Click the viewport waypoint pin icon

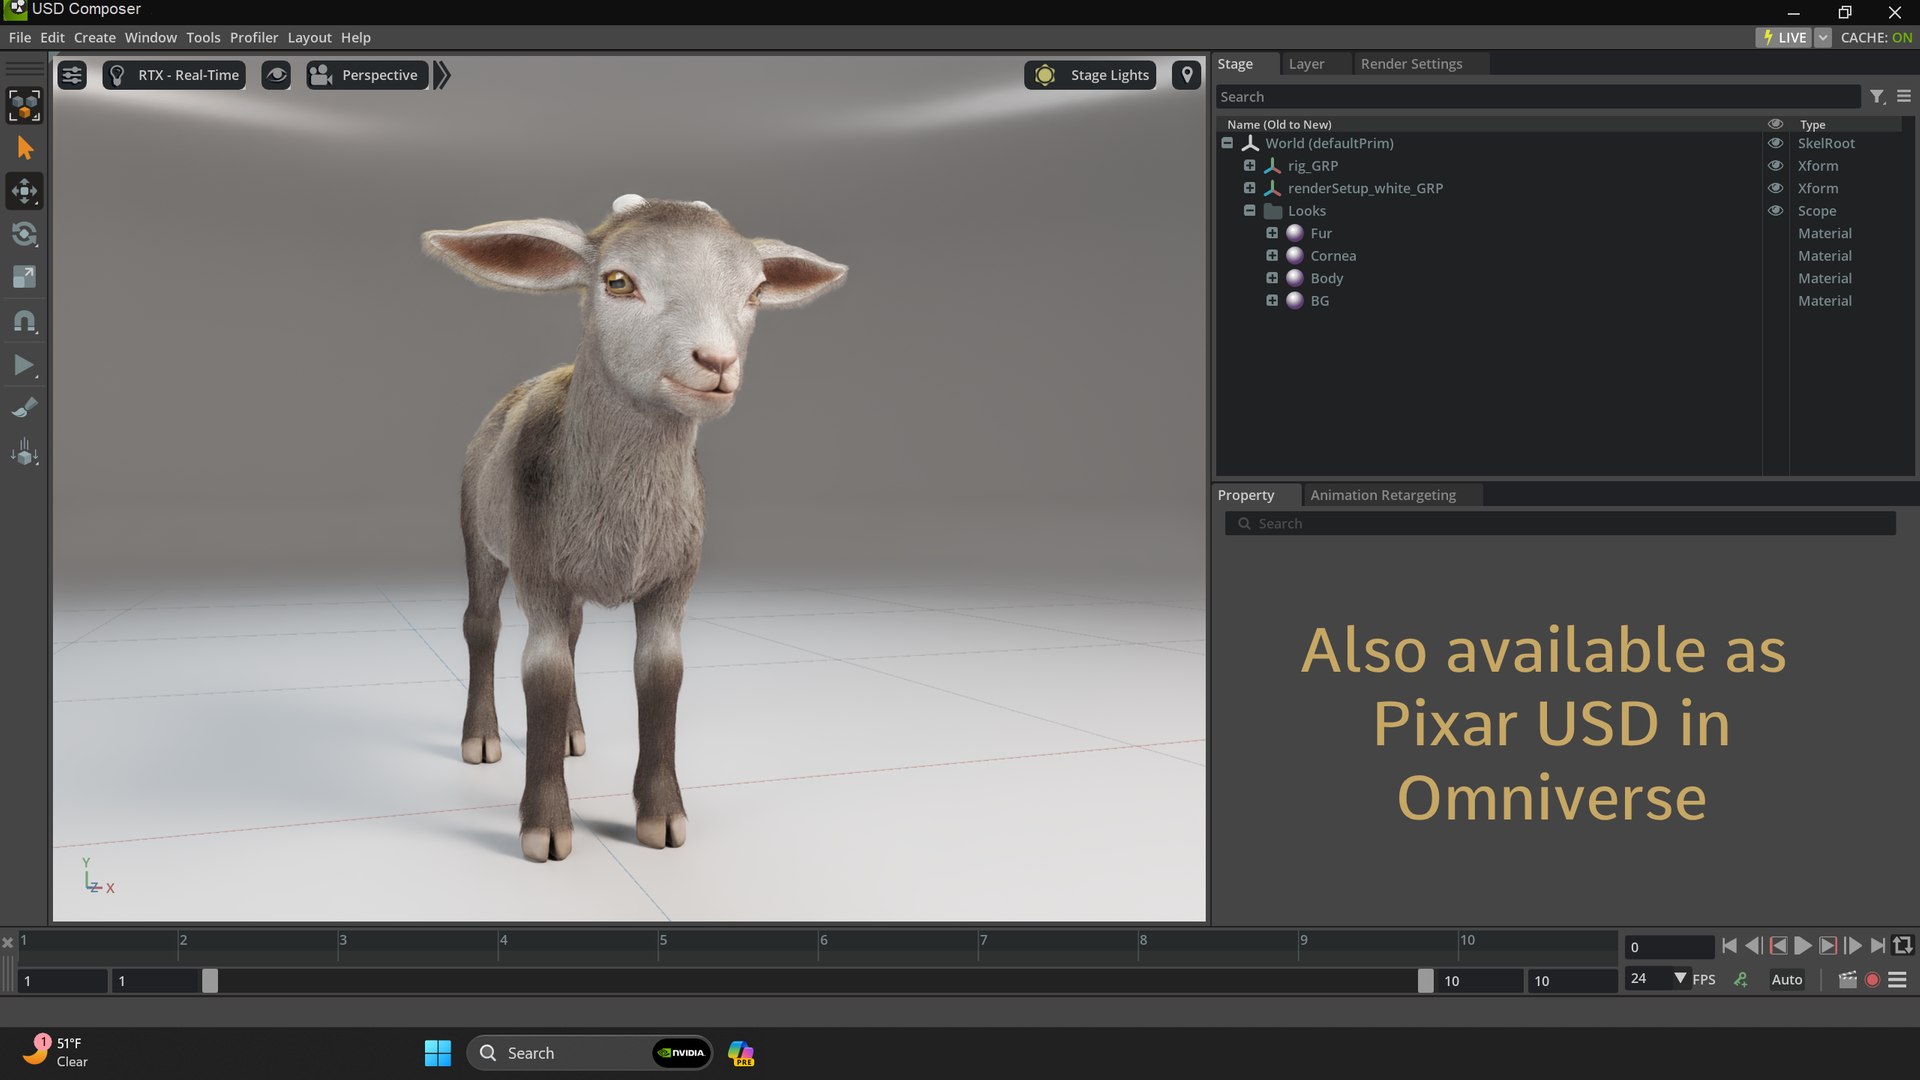[x=1186, y=75]
